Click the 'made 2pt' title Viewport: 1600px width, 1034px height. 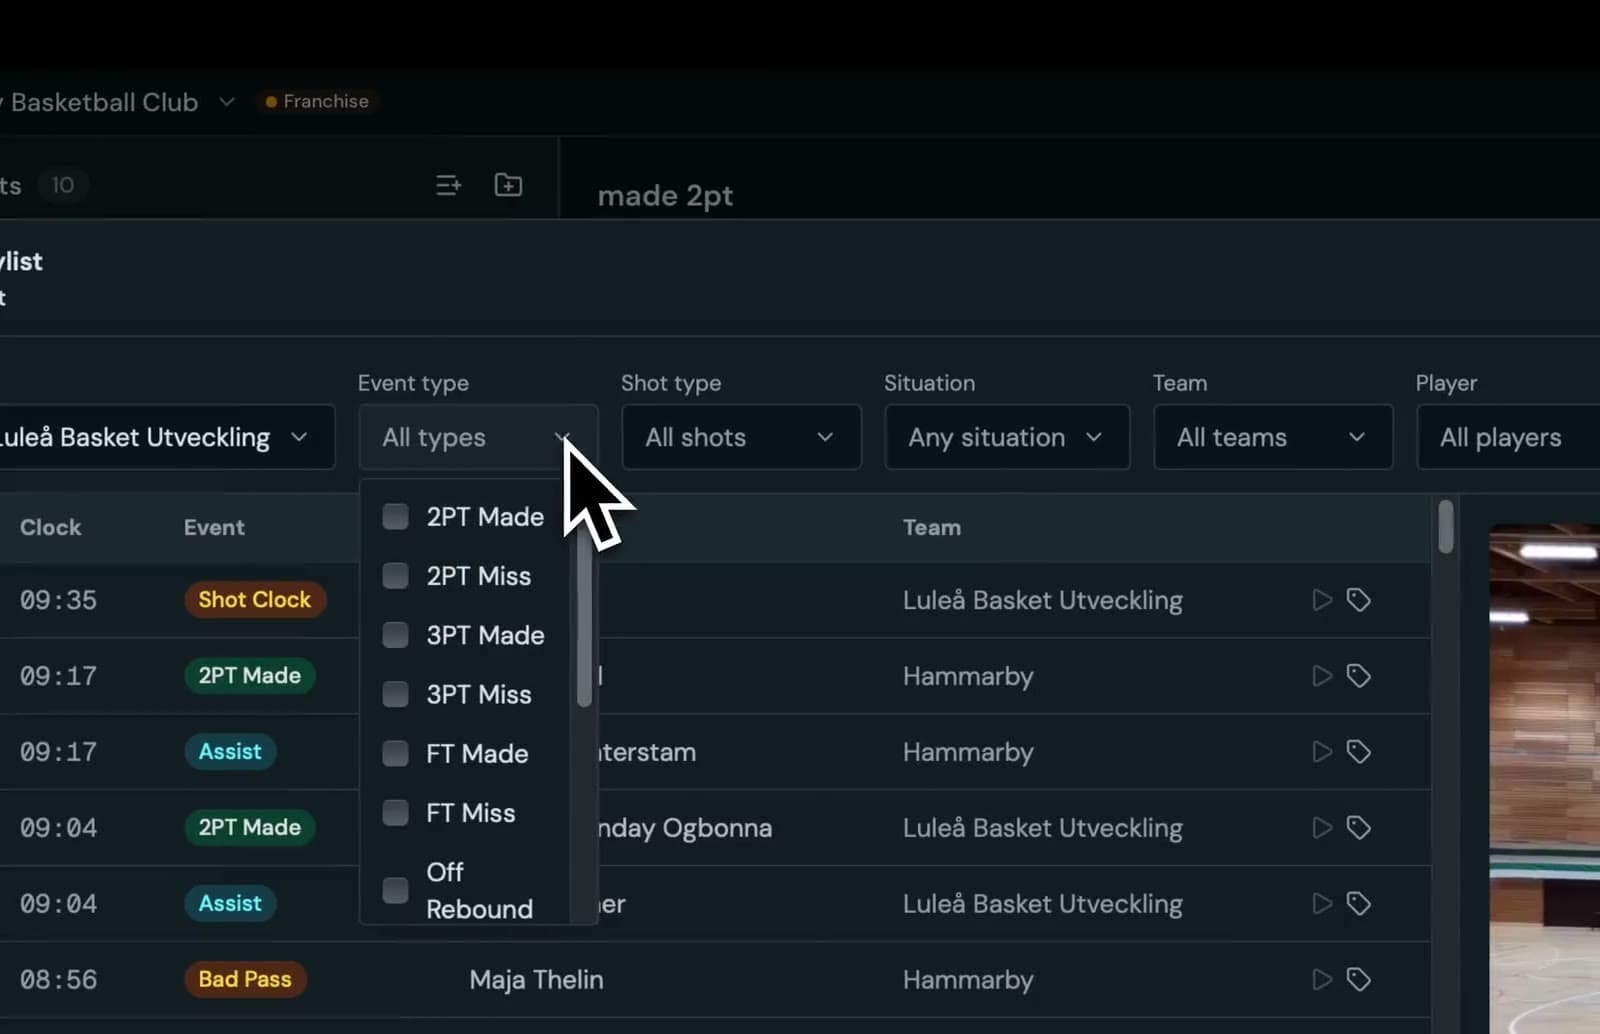click(x=665, y=196)
